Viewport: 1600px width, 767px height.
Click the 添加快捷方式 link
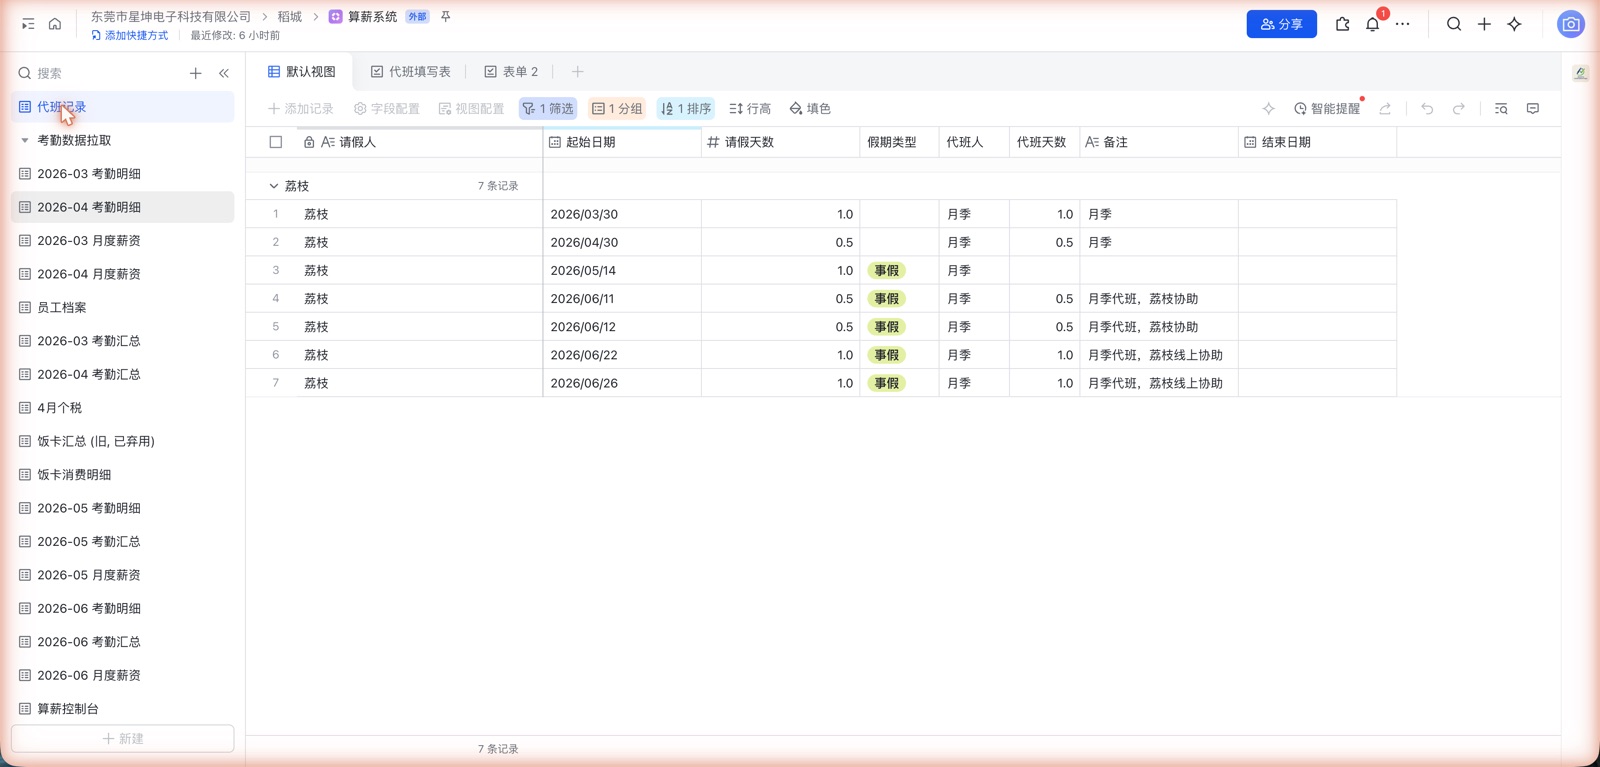click(130, 35)
